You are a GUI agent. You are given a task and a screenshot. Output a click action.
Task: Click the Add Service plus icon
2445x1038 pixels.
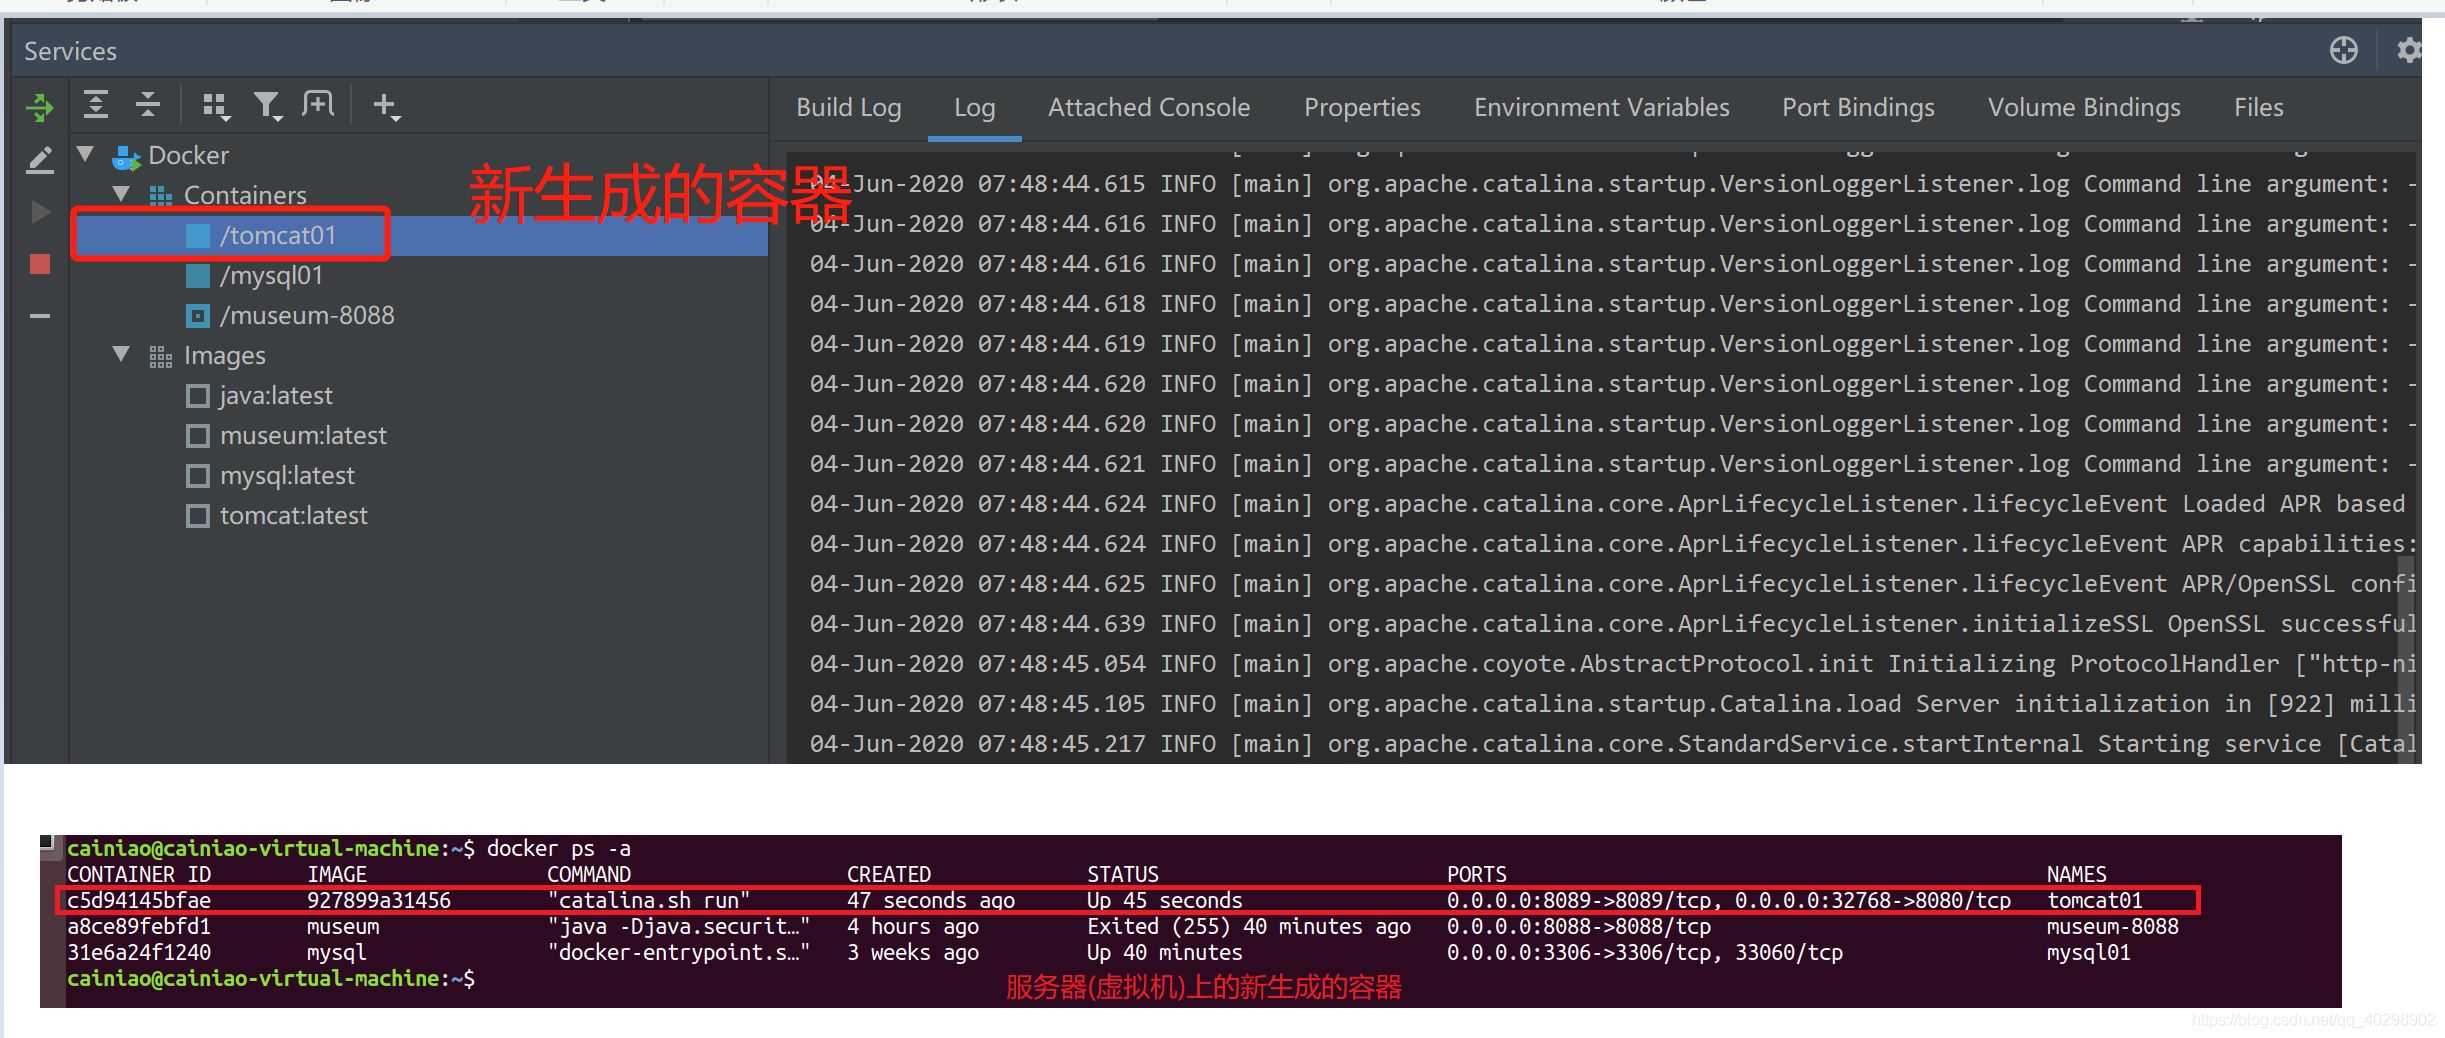[x=387, y=105]
